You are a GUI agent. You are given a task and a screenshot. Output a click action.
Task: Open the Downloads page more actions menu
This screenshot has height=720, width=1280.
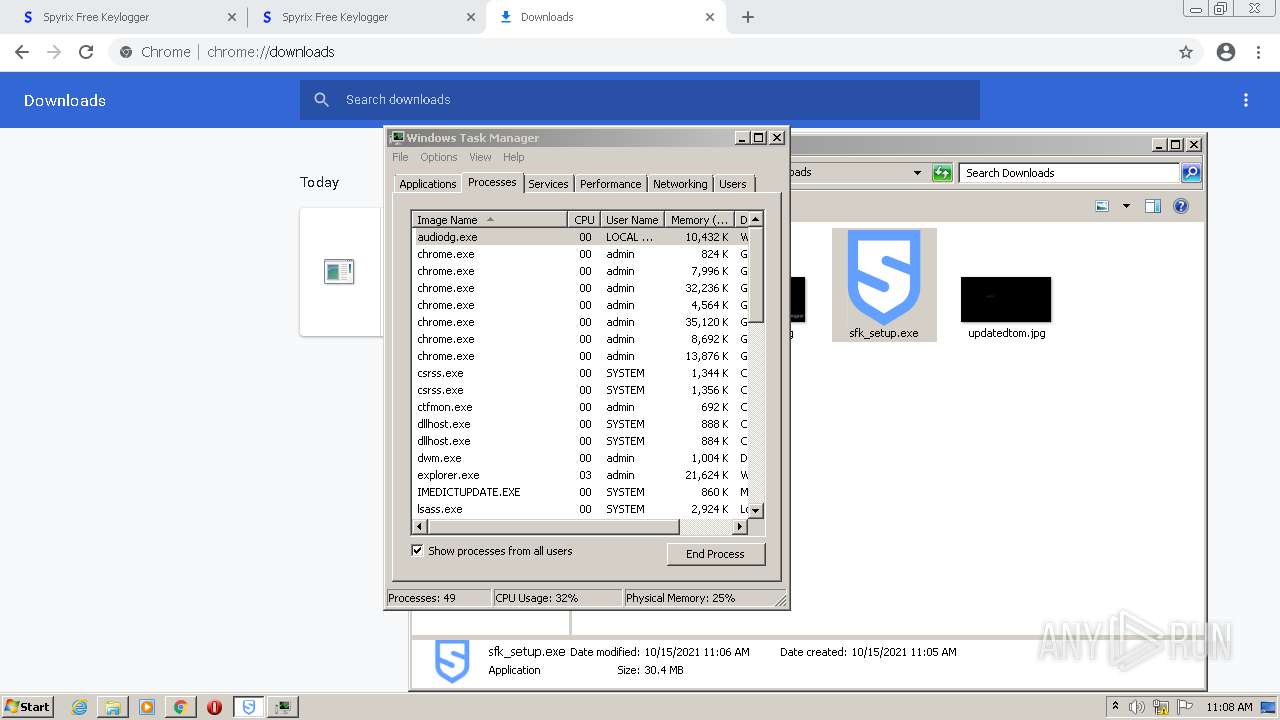(x=1246, y=100)
